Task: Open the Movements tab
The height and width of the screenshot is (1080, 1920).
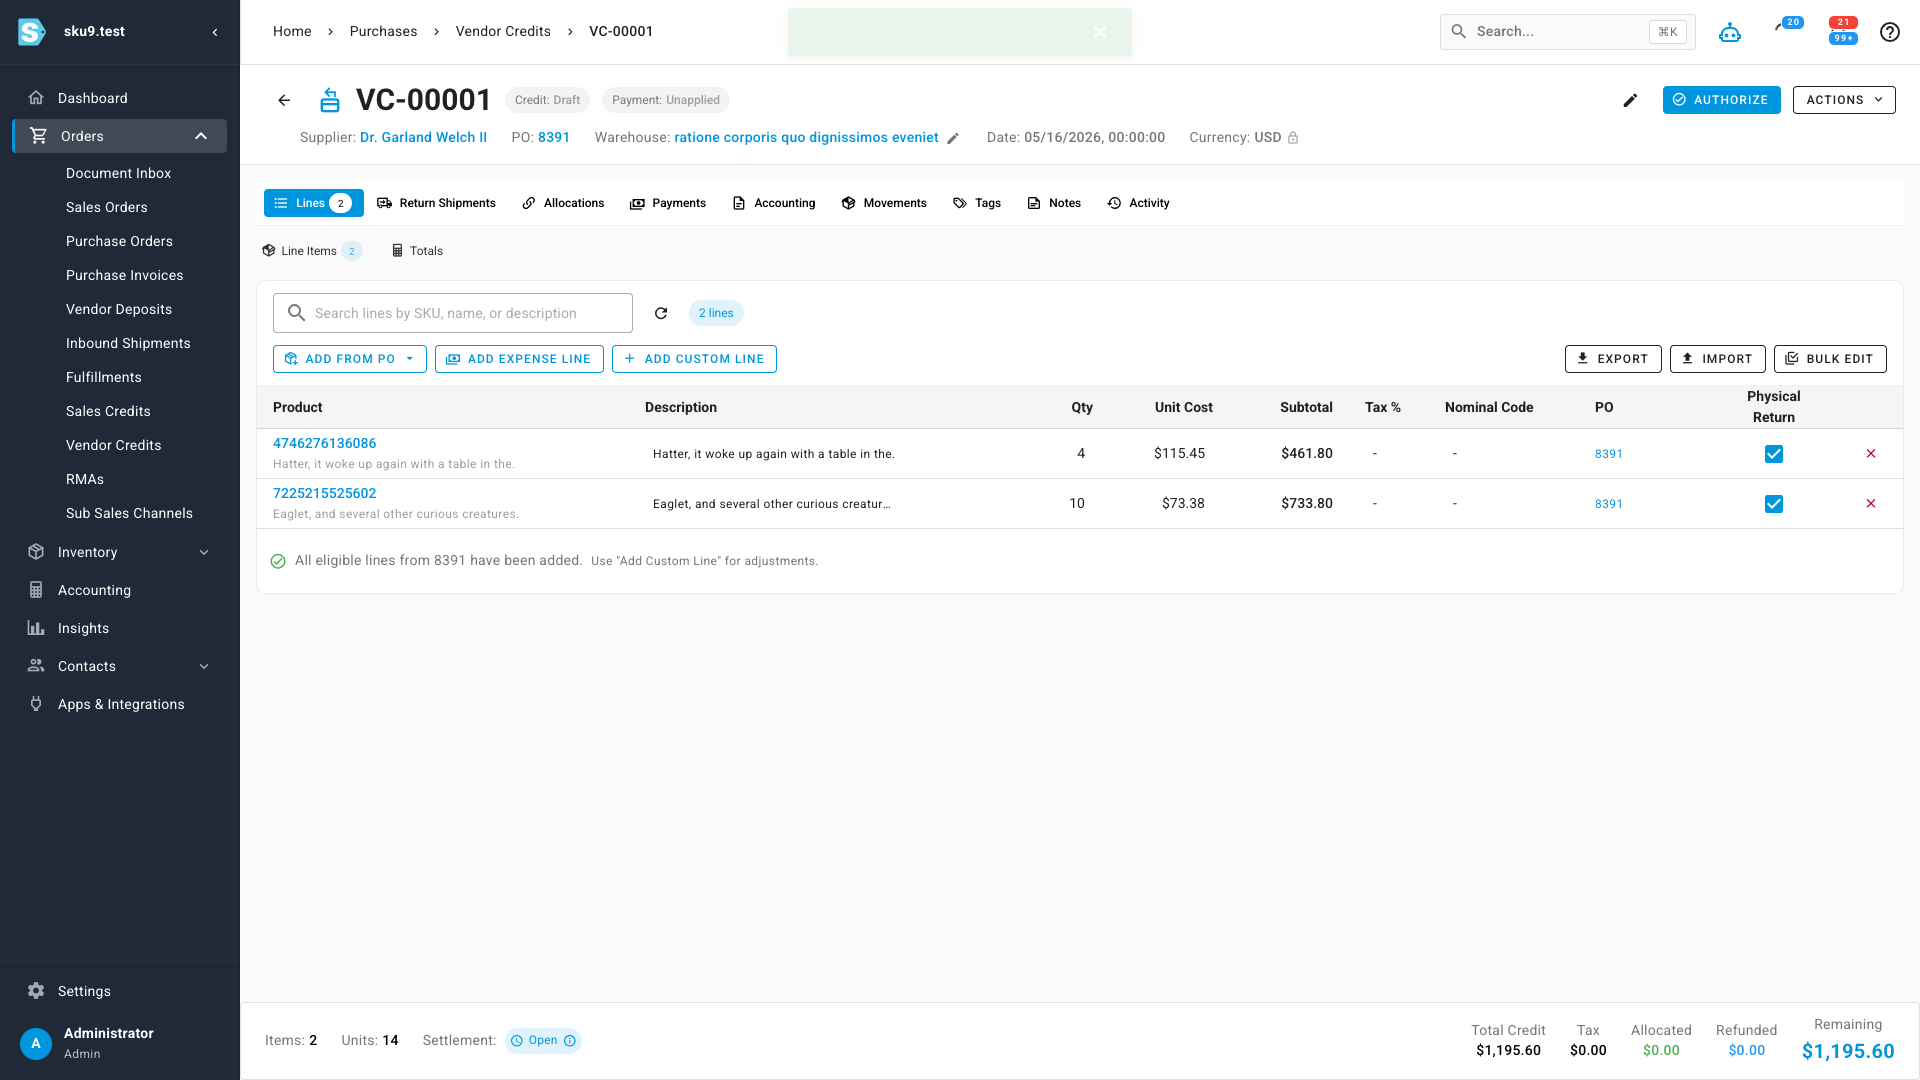Action: [x=884, y=203]
